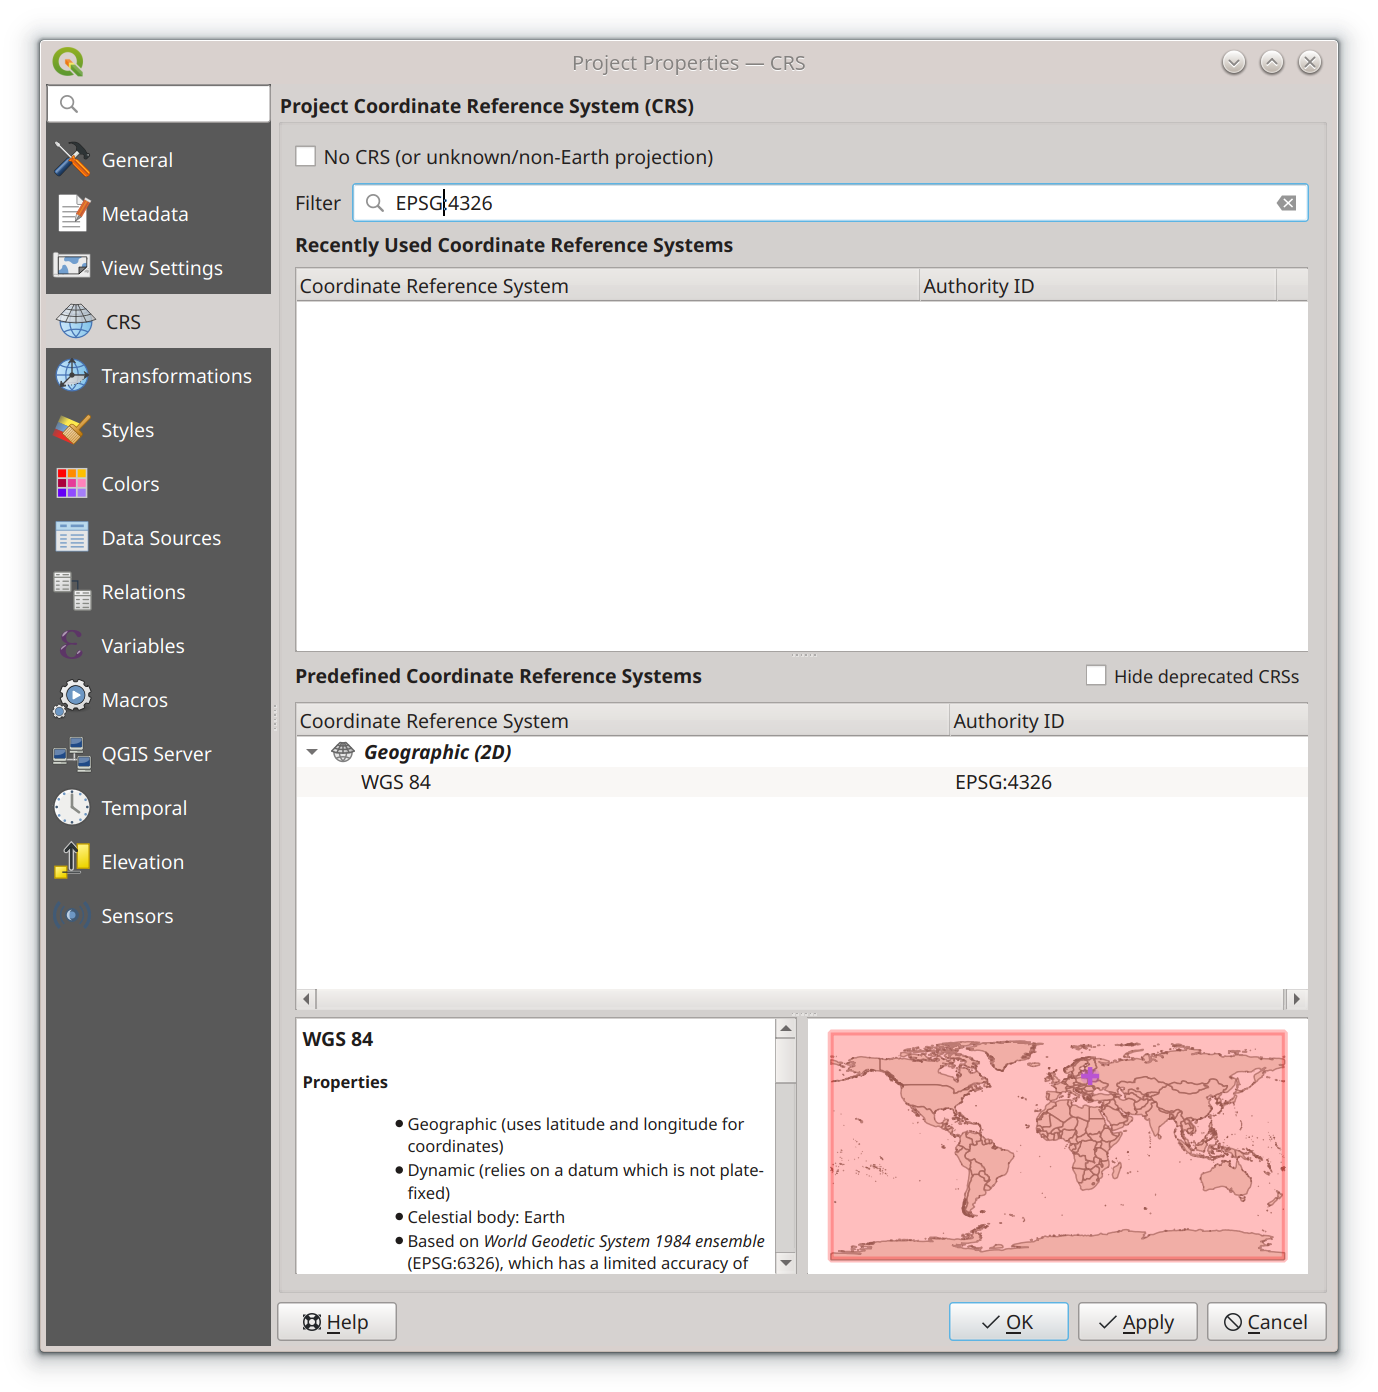Click the magnifier icon in Filter field

point(374,203)
